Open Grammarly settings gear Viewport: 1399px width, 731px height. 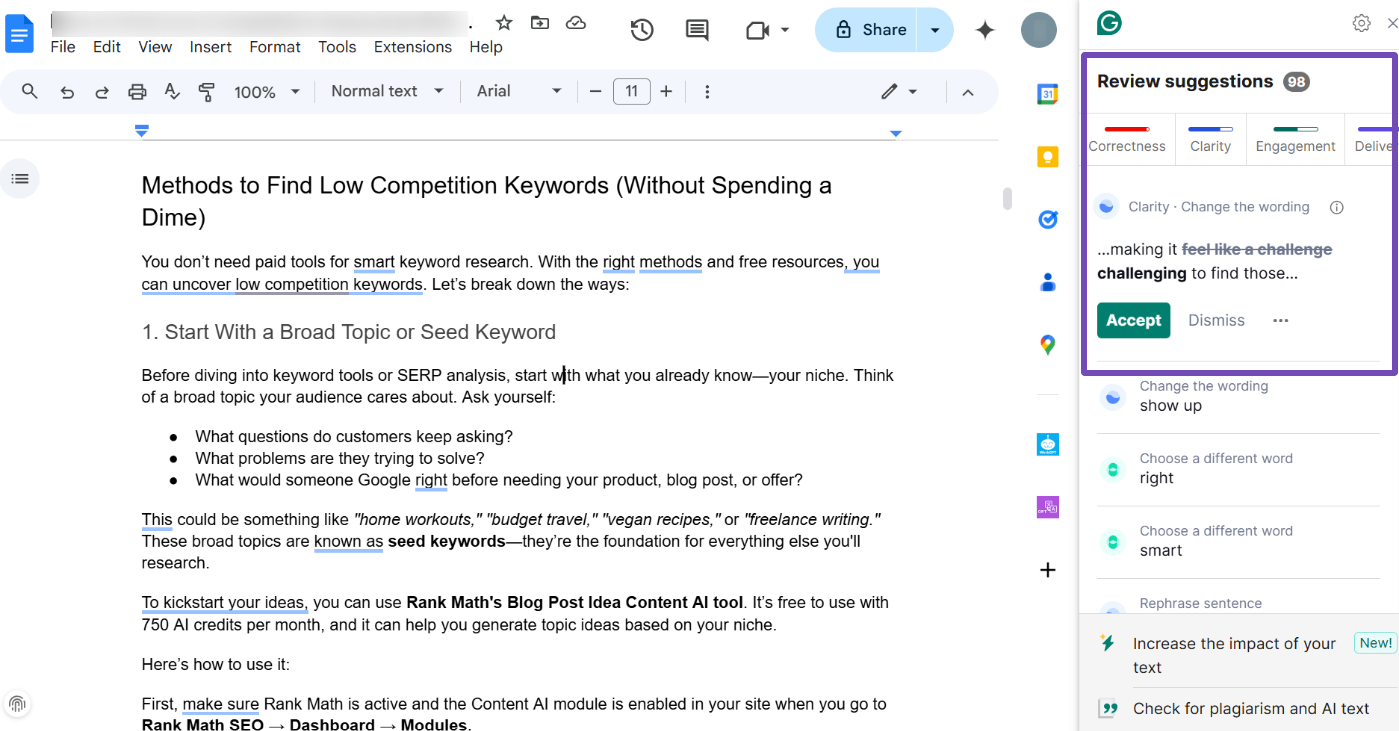[x=1361, y=22]
